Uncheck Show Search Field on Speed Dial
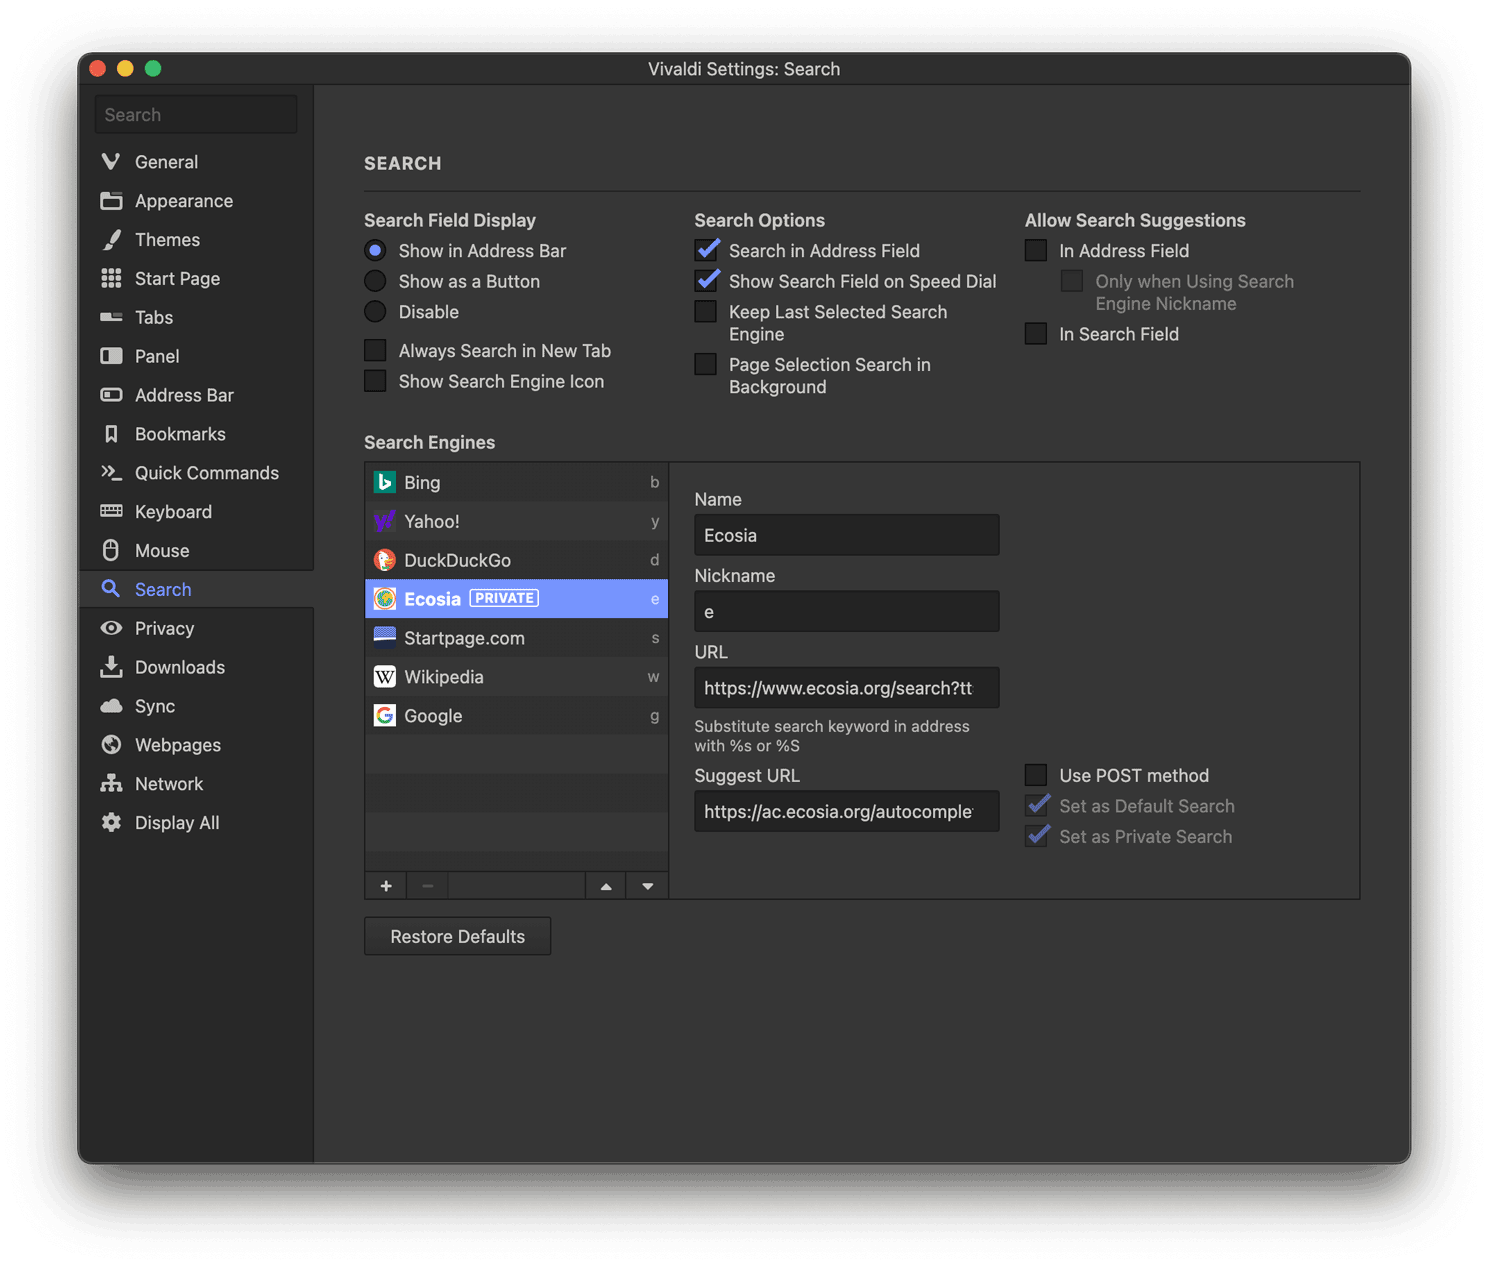1488x1266 pixels. 706,280
